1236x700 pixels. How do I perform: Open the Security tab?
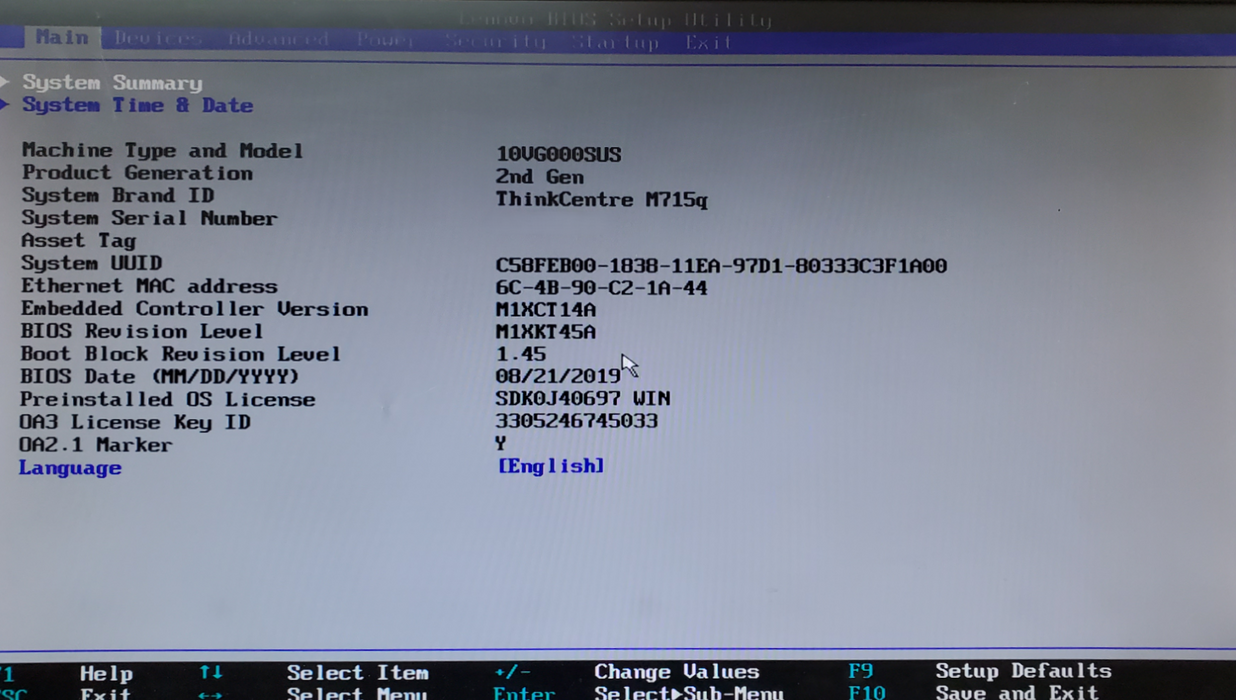pyautogui.click(x=495, y=41)
